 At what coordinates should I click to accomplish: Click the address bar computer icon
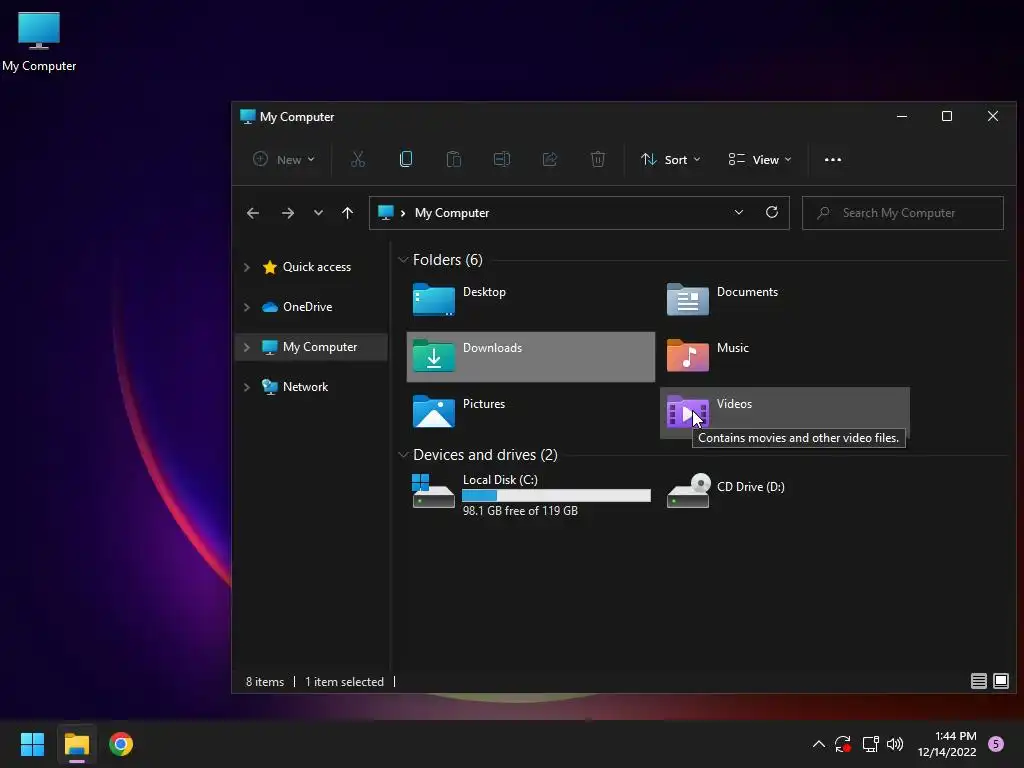point(386,212)
